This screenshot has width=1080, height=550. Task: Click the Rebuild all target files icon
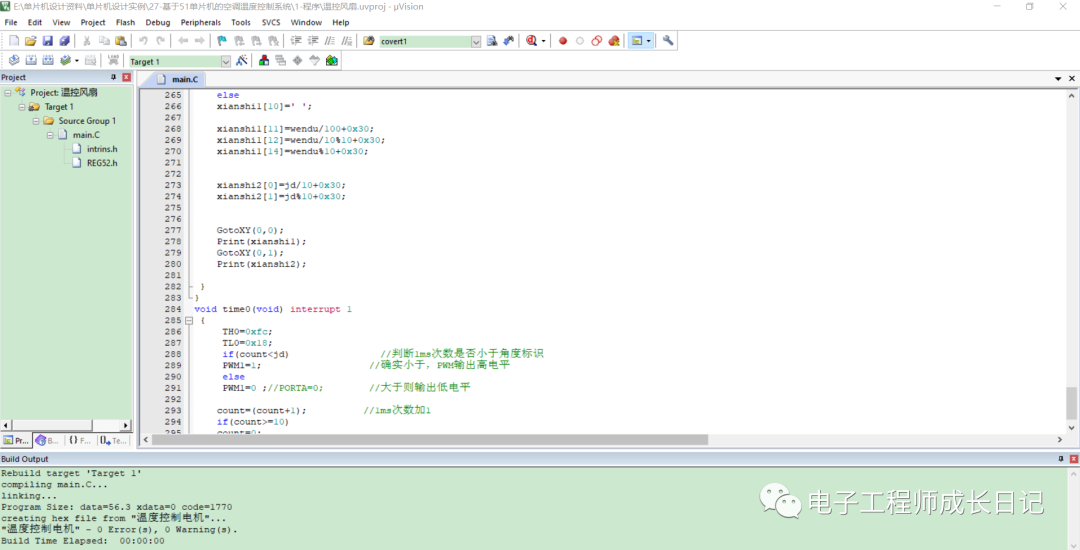pyautogui.click(x=47, y=61)
